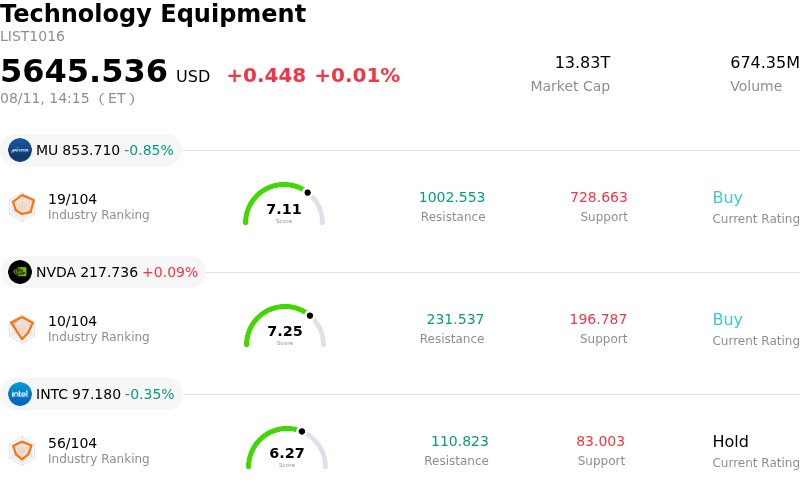Viewport: 800px width, 488px height.
Task: Click the Micron company logo icon
Action: click(x=20, y=151)
